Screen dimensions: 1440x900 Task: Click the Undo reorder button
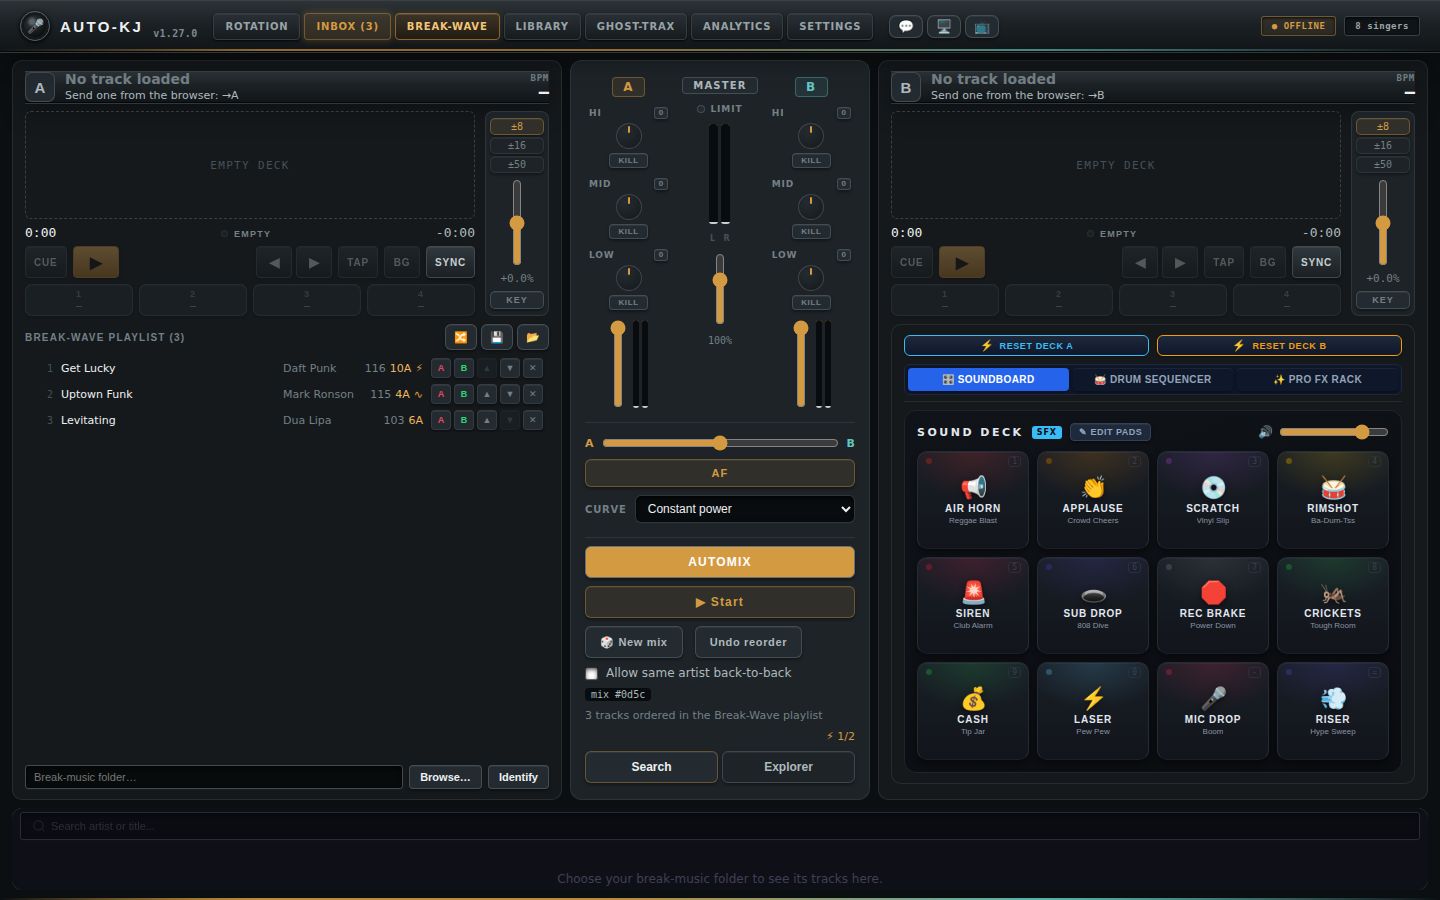(x=748, y=642)
